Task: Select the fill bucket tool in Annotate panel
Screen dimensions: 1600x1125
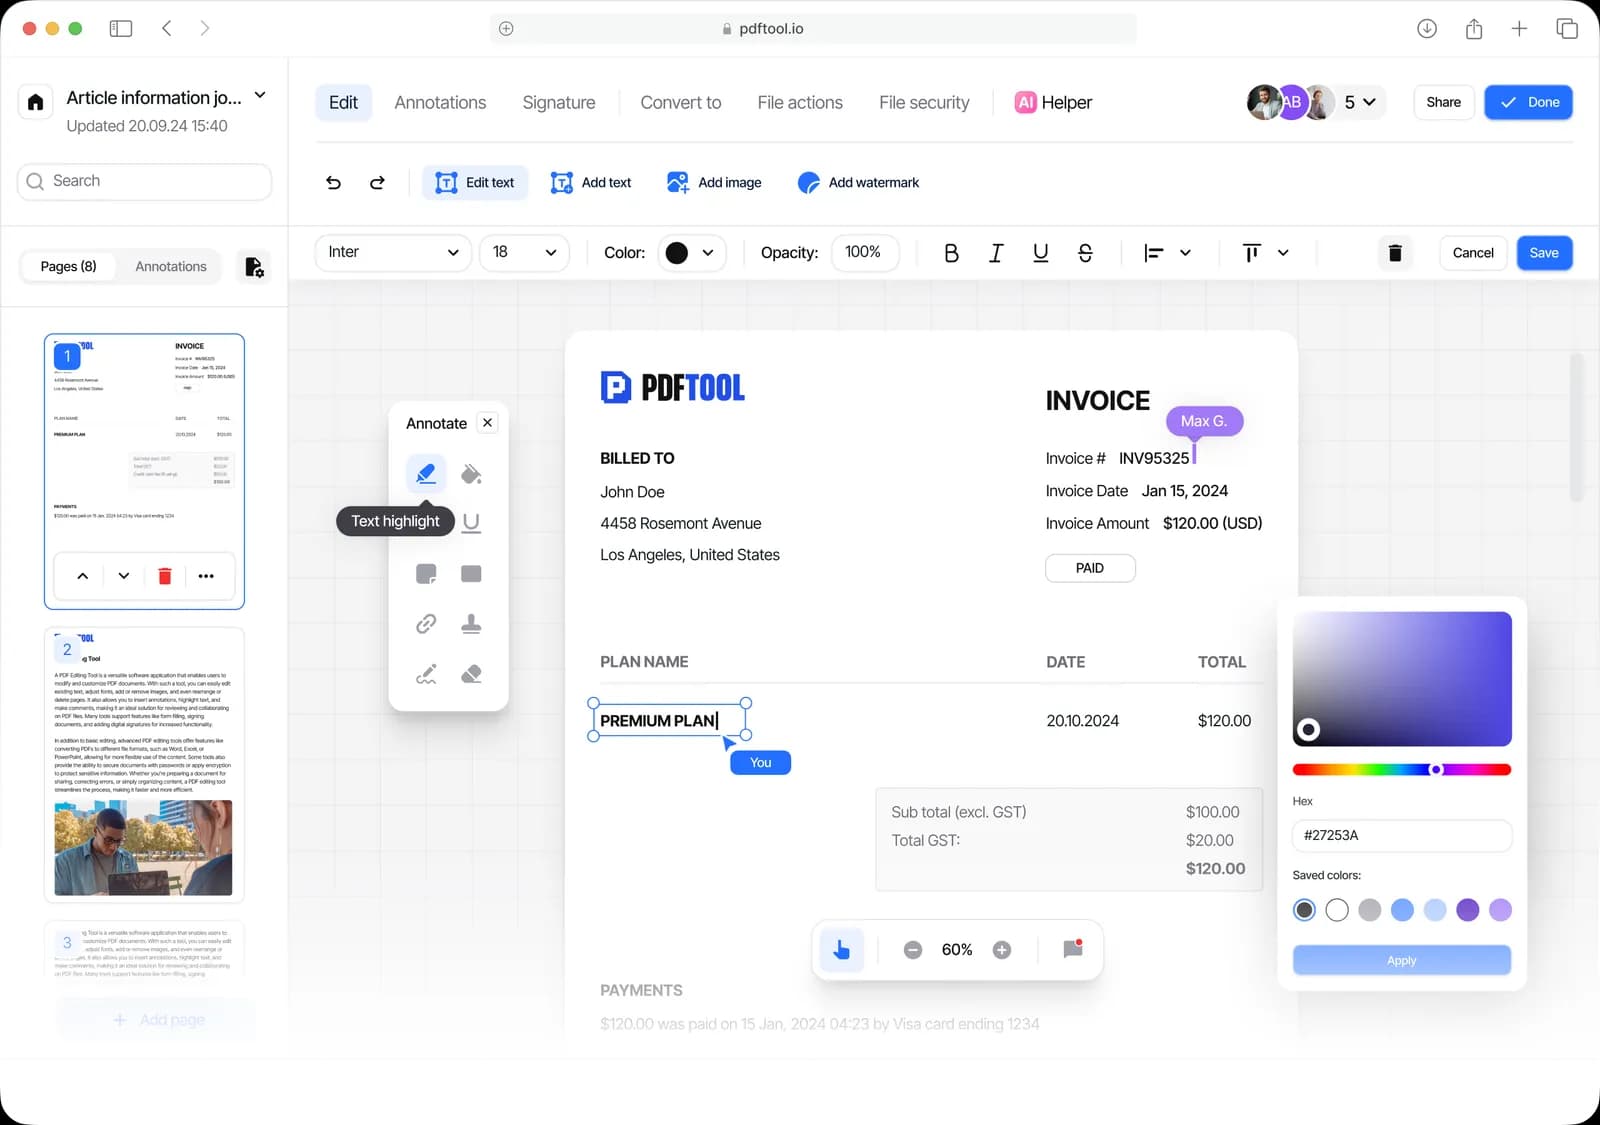Action: point(471,473)
